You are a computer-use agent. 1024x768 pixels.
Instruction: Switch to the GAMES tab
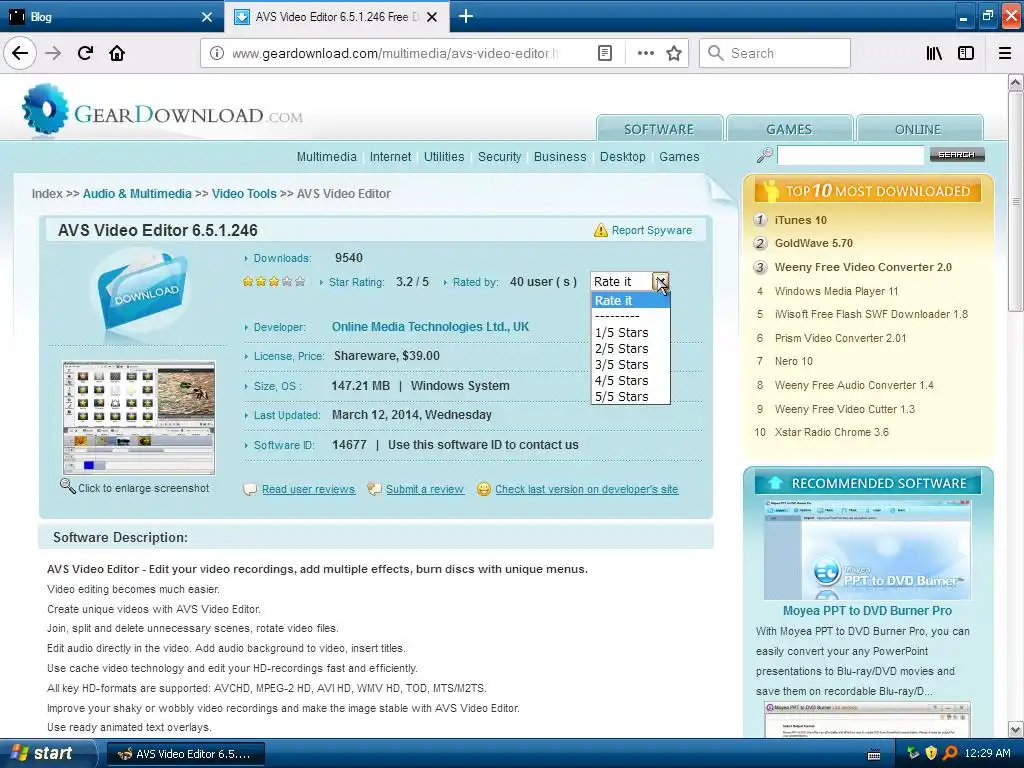coord(789,129)
